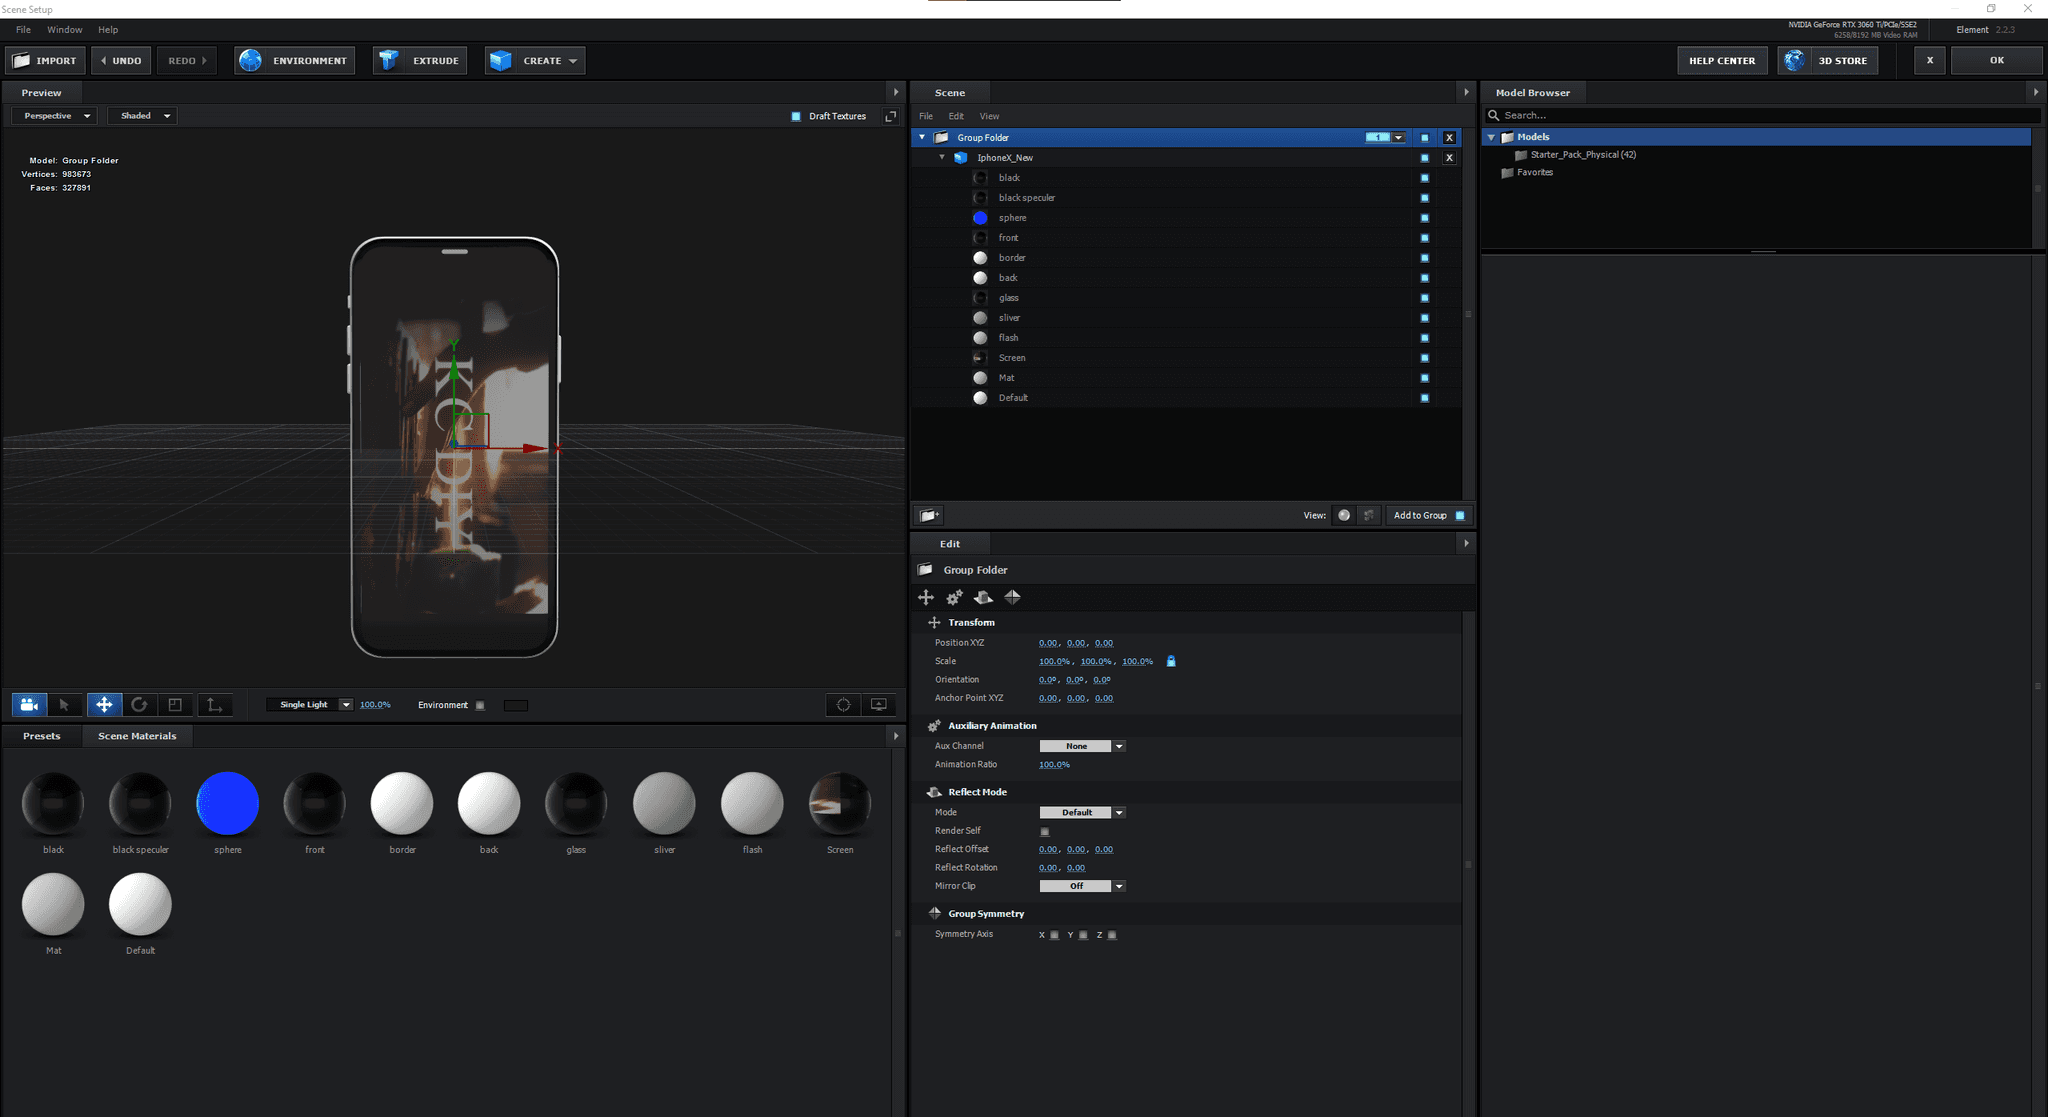Switch to the Presets tab
2048x1117 pixels.
tap(42, 736)
